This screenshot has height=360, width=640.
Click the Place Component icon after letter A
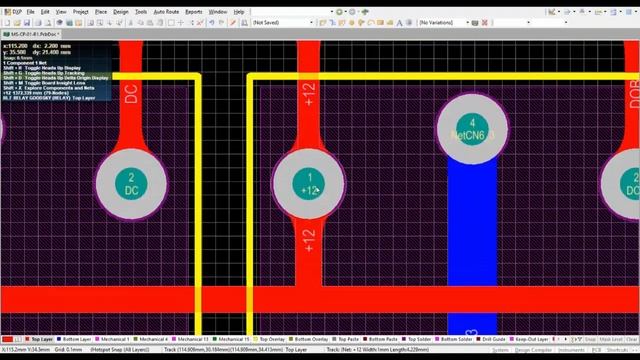pyautogui.click(x=409, y=23)
